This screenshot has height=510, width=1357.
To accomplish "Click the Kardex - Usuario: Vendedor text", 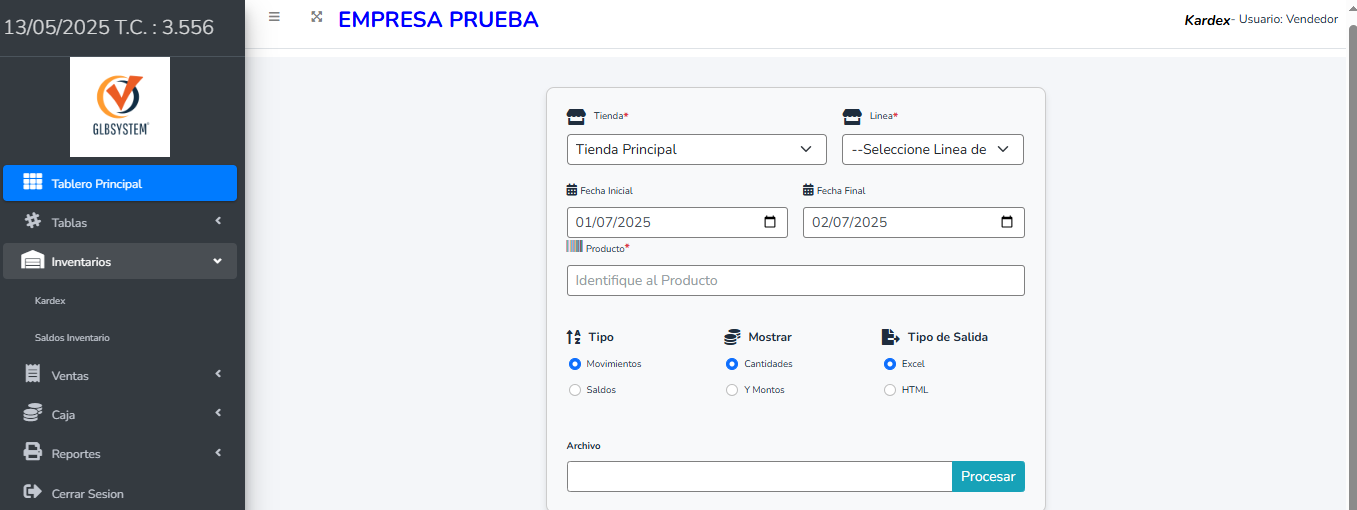I will (x=1261, y=19).
